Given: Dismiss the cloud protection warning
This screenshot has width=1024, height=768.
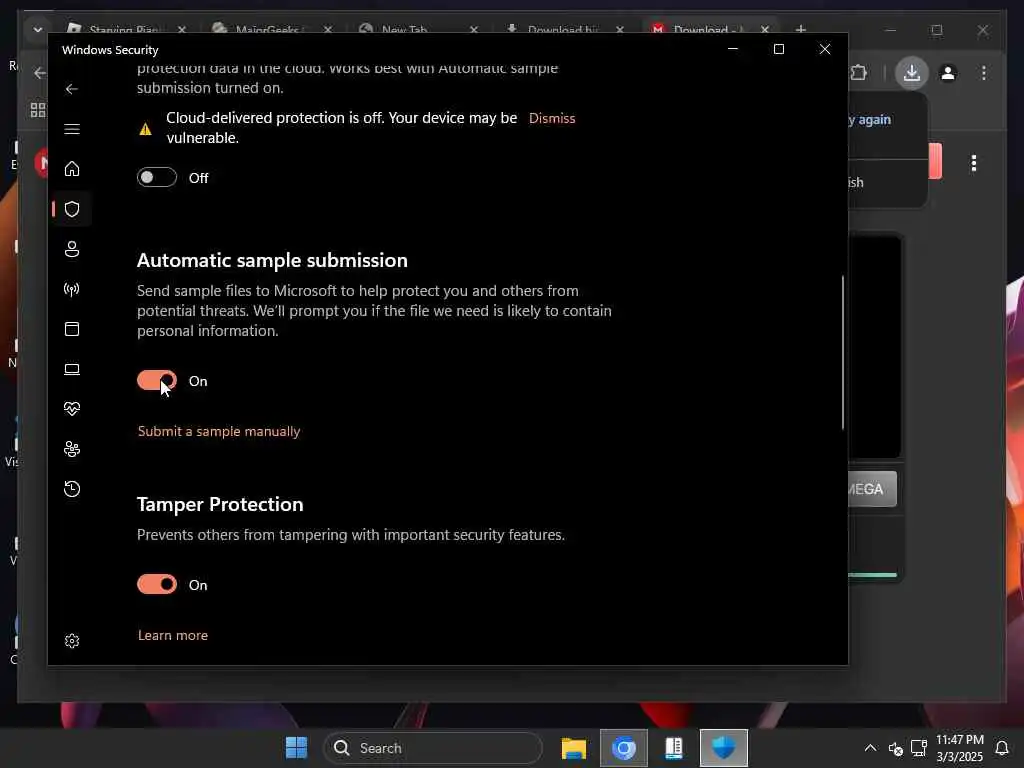Looking at the screenshot, I should tap(552, 118).
